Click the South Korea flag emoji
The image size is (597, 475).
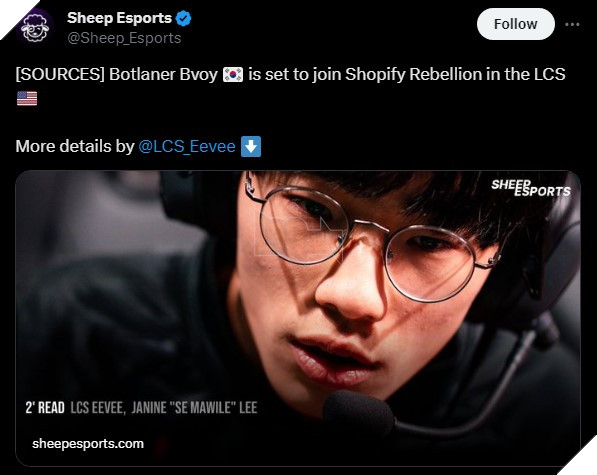(233, 74)
